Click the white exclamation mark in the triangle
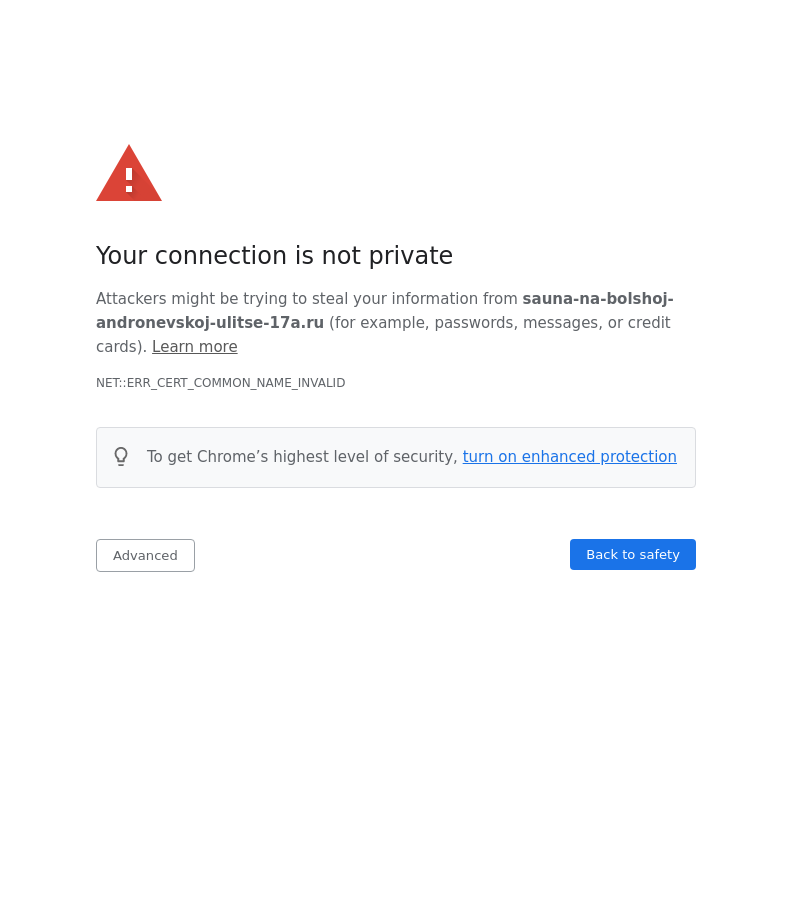This screenshot has width=792, height=919. click(129, 179)
